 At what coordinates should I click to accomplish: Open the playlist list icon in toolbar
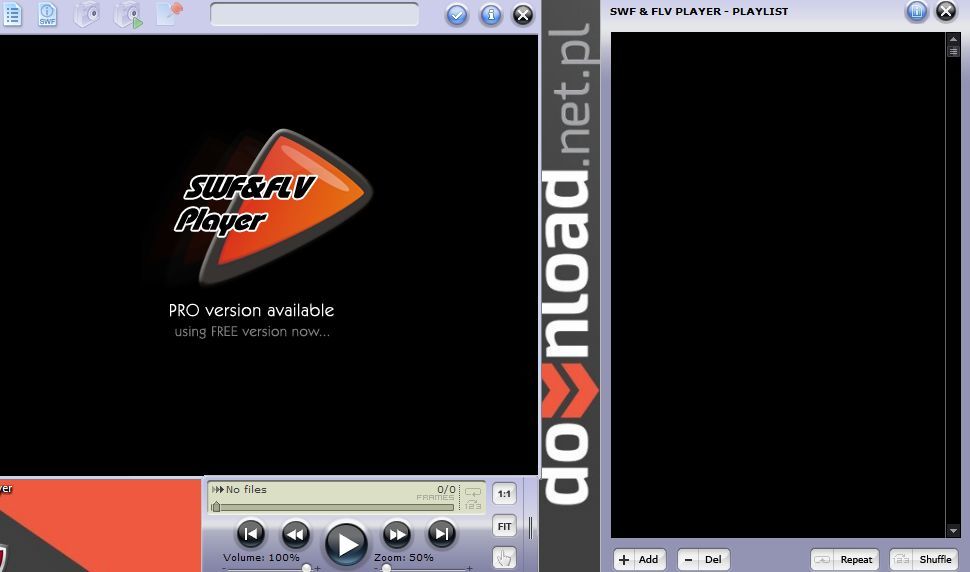(12, 14)
